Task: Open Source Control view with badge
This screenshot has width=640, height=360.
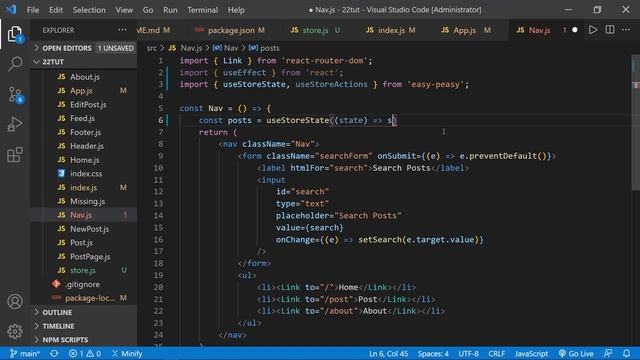Action: point(15,94)
